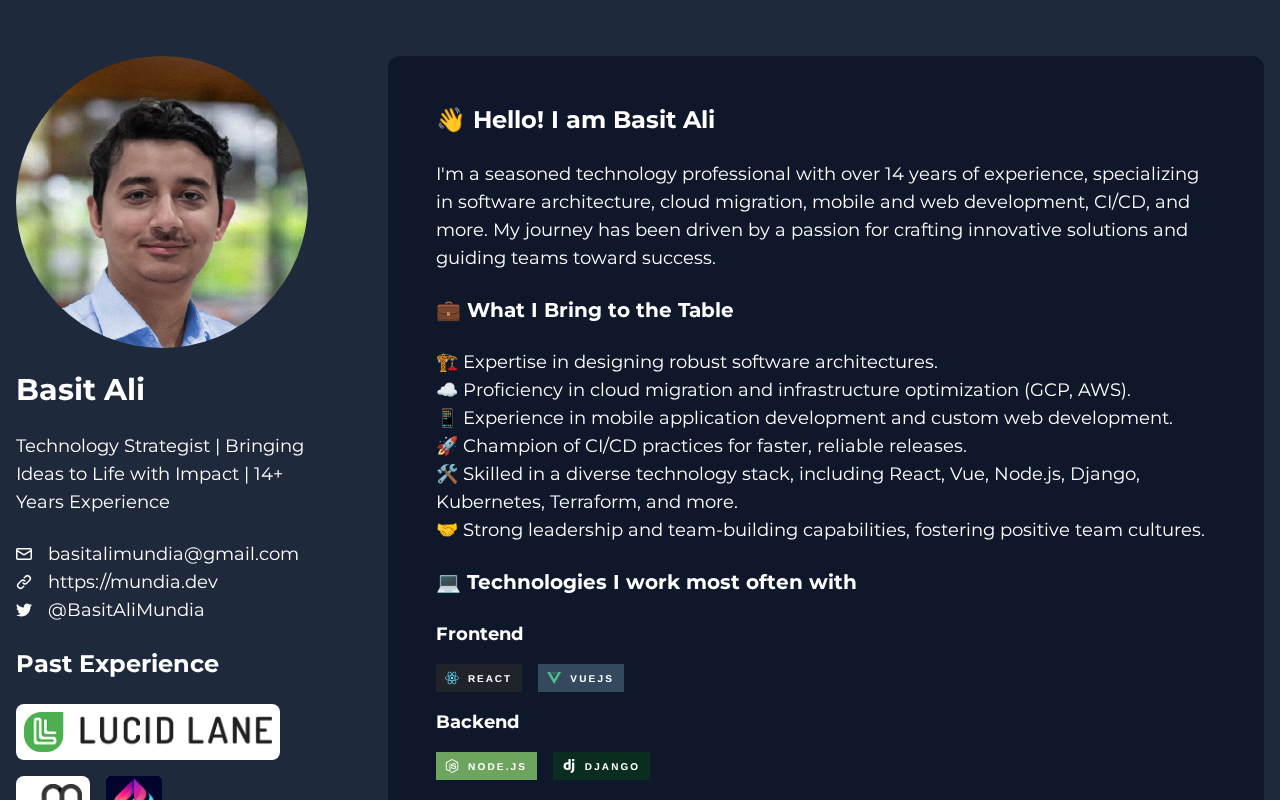Click the waving hand emoji in heading
Image resolution: width=1280 pixels, height=800 pixels.
click(x=450, y=120)
